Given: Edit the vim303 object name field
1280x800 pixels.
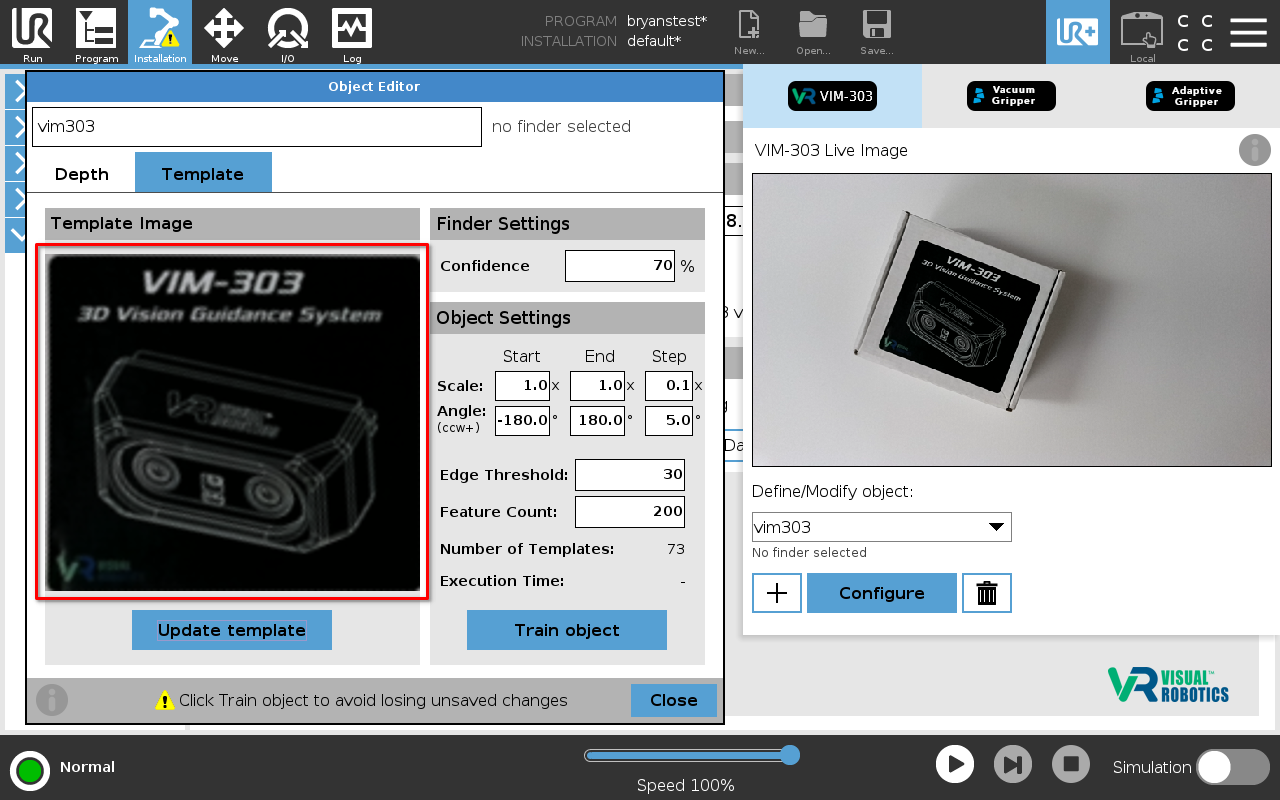Looking at the screenshot, I should point(257,127).
